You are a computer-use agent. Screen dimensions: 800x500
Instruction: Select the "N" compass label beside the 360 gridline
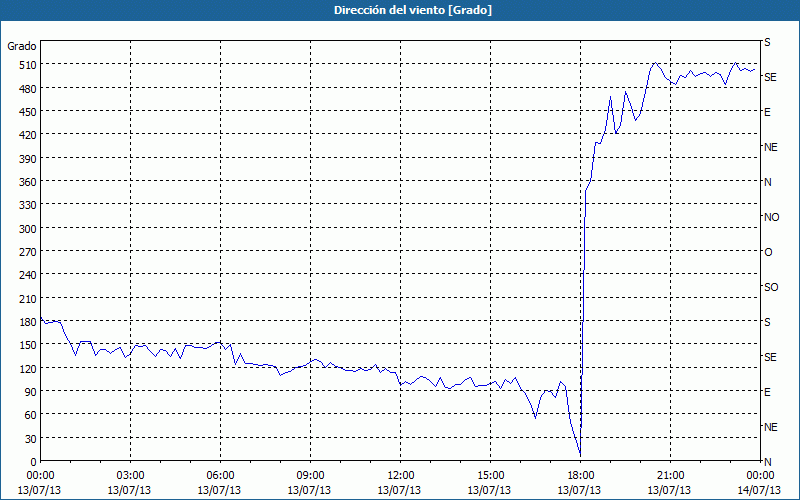767,182
